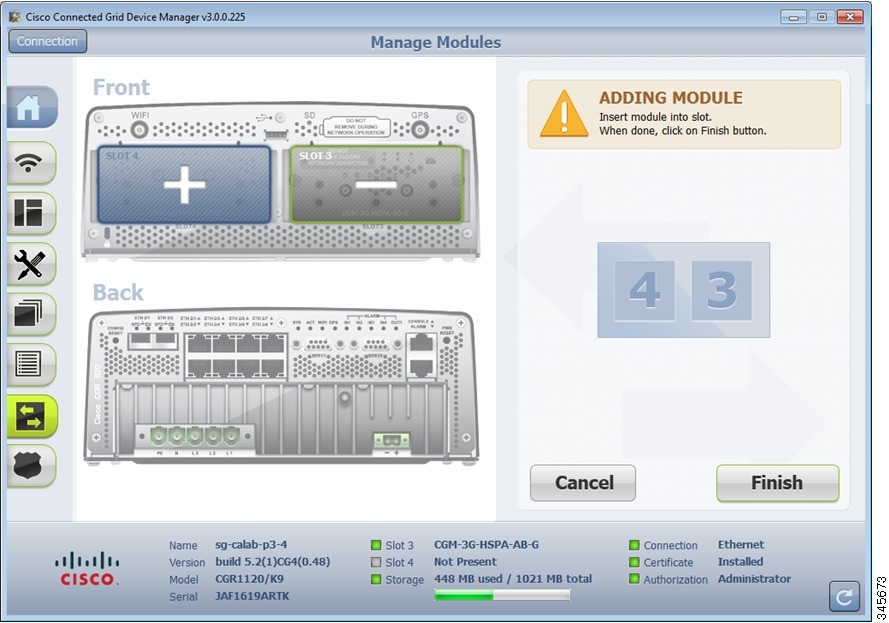
Task: Click the Ethernet connection value
Action: (x=741, y=545)
